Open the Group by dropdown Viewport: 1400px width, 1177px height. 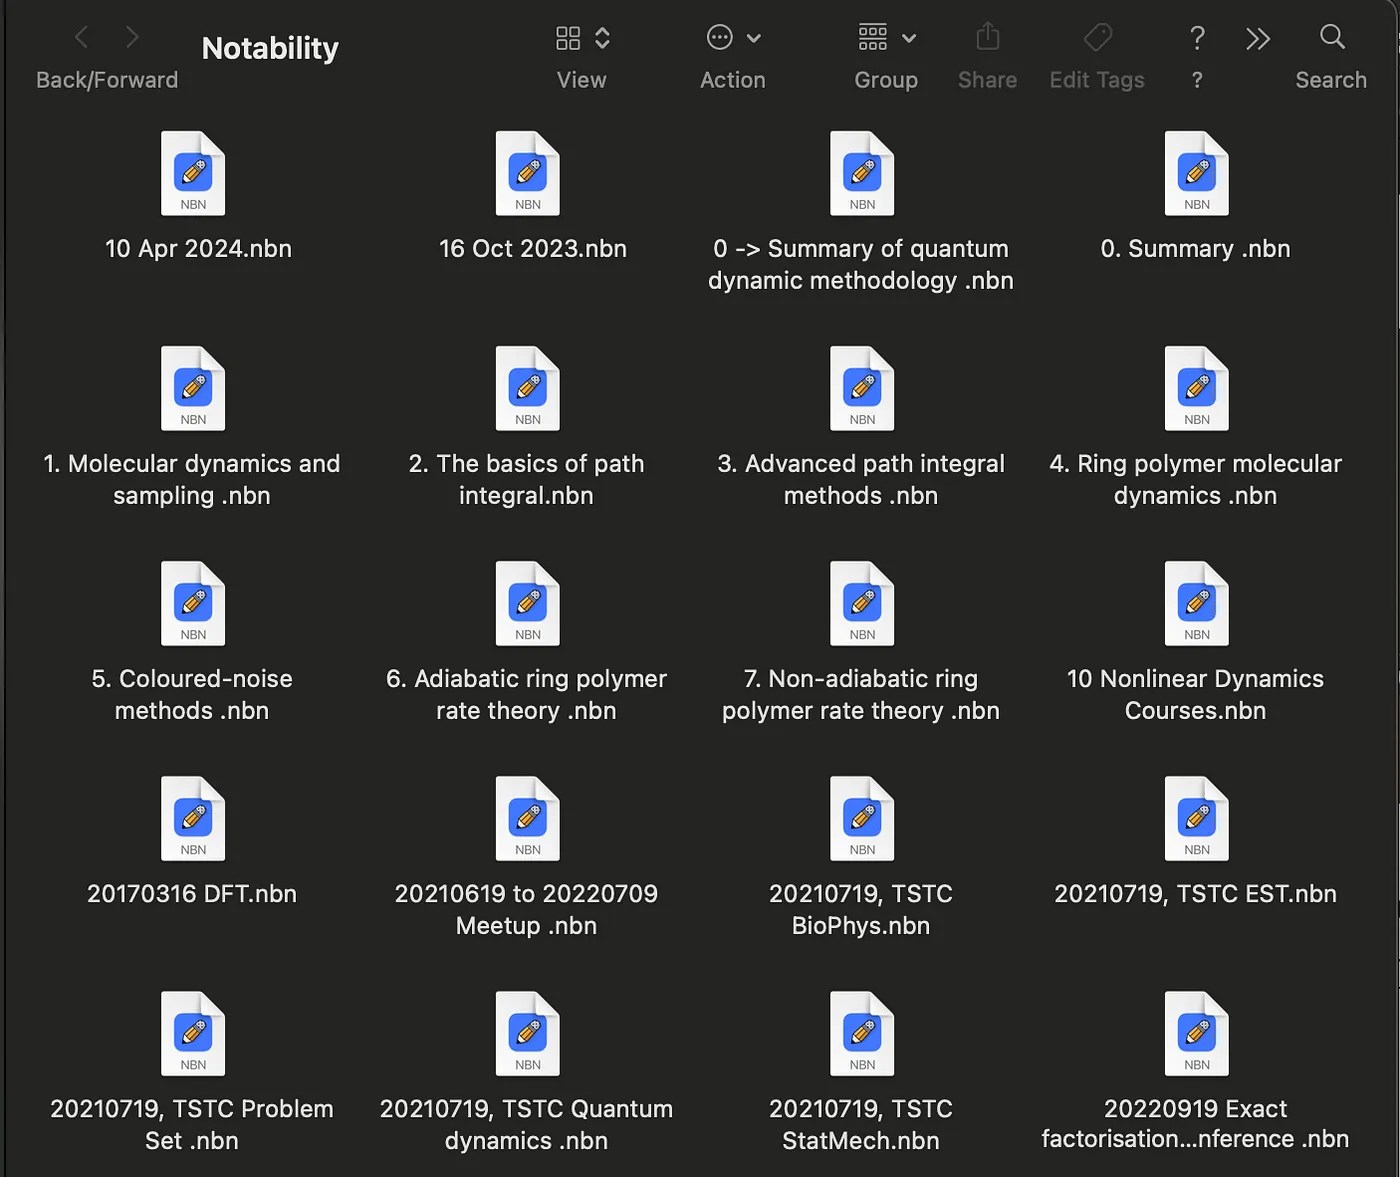(x=886, y=38)
